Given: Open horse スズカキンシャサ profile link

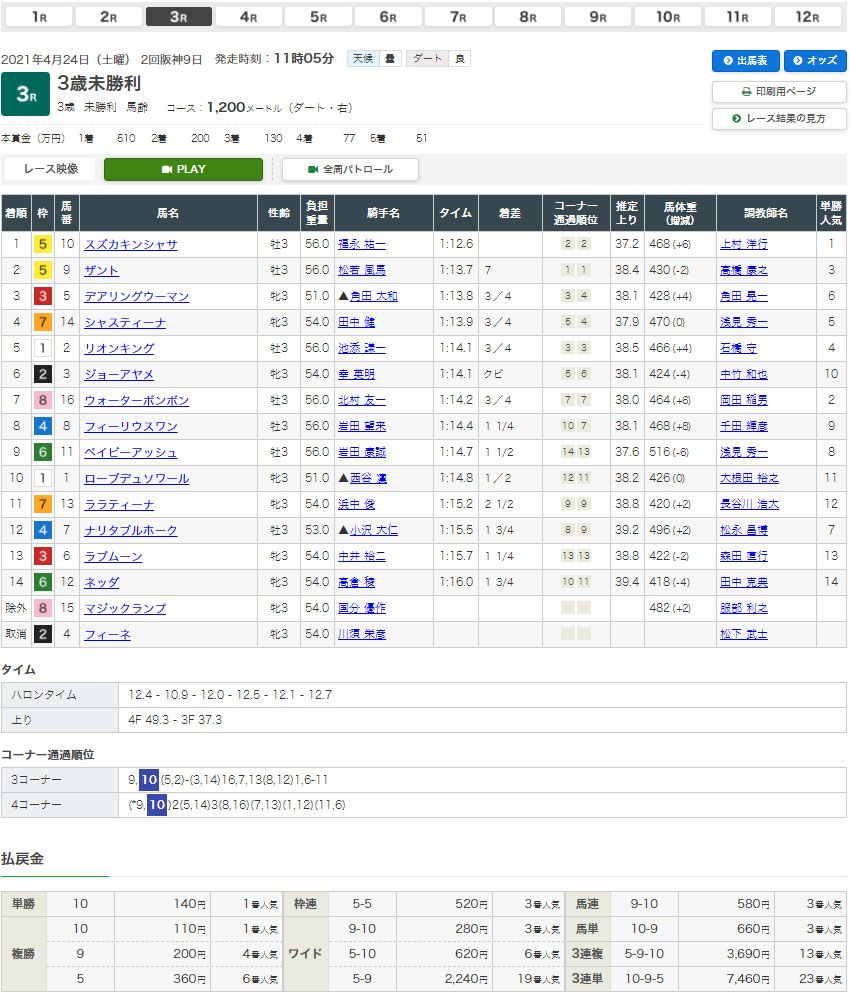Looking at the screenshot, I should 131,244.
